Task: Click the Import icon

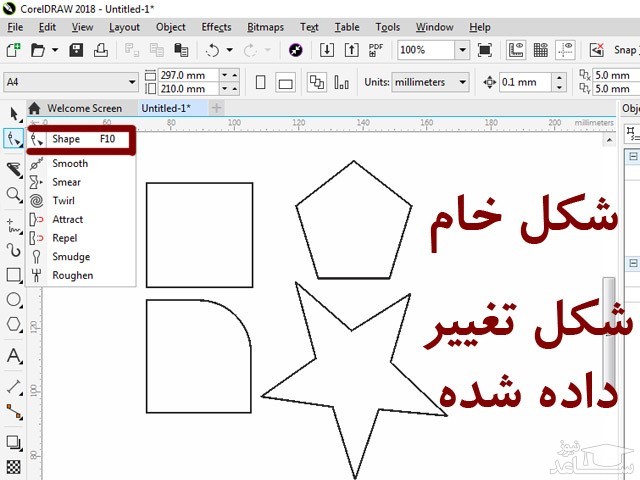Action: pyautogui.click(x=326, y=49)
